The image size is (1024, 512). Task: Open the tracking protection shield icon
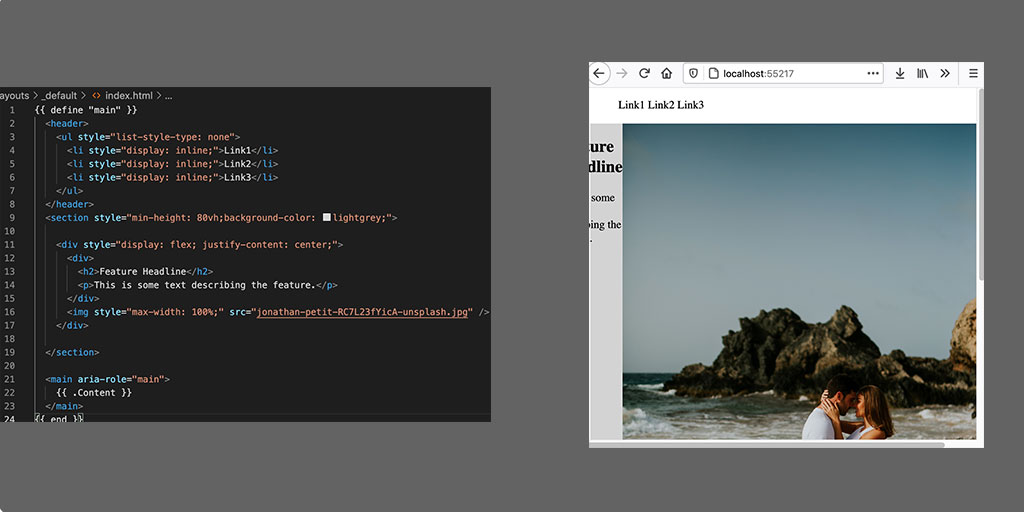(695, 73)
